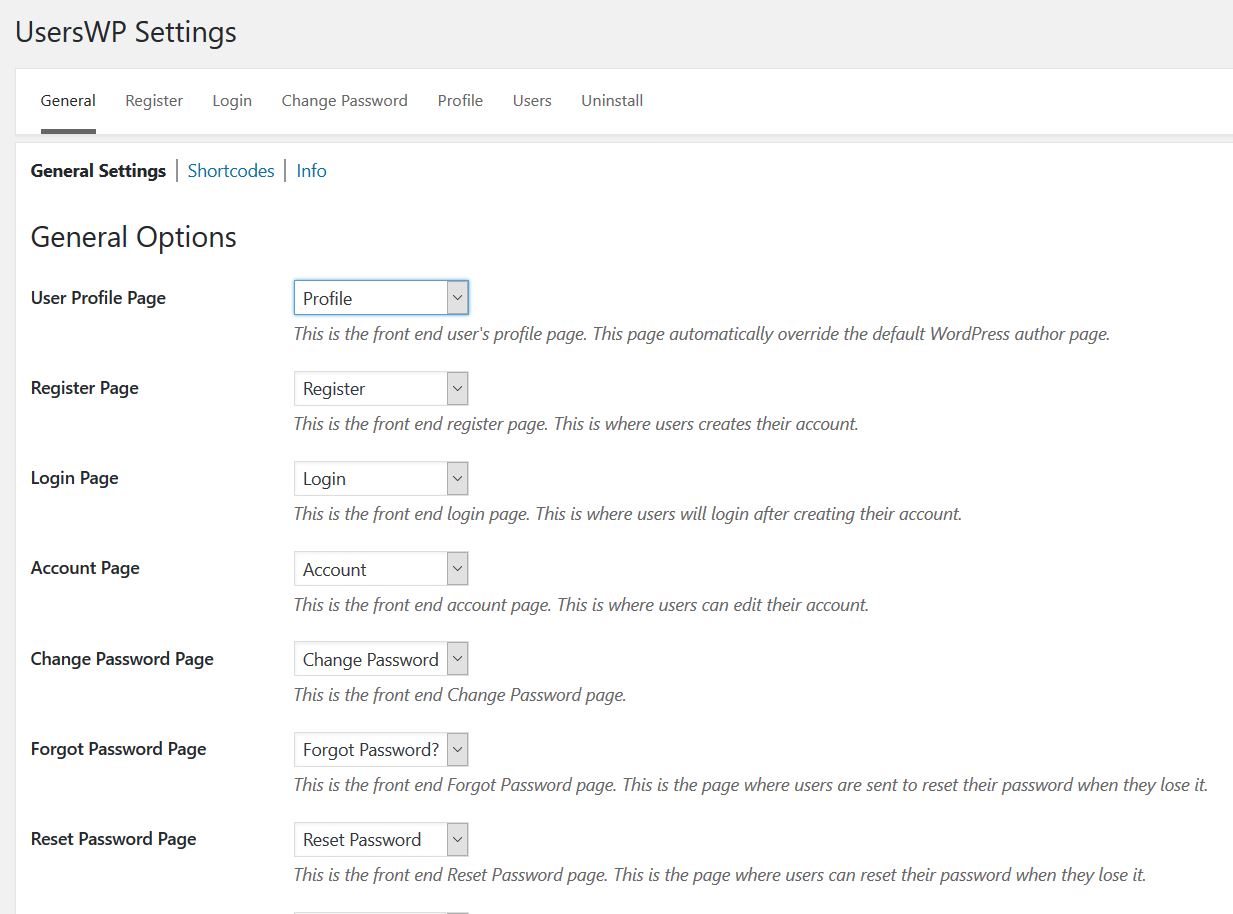Open the Shortcodes sub-section link

(231, 171)
